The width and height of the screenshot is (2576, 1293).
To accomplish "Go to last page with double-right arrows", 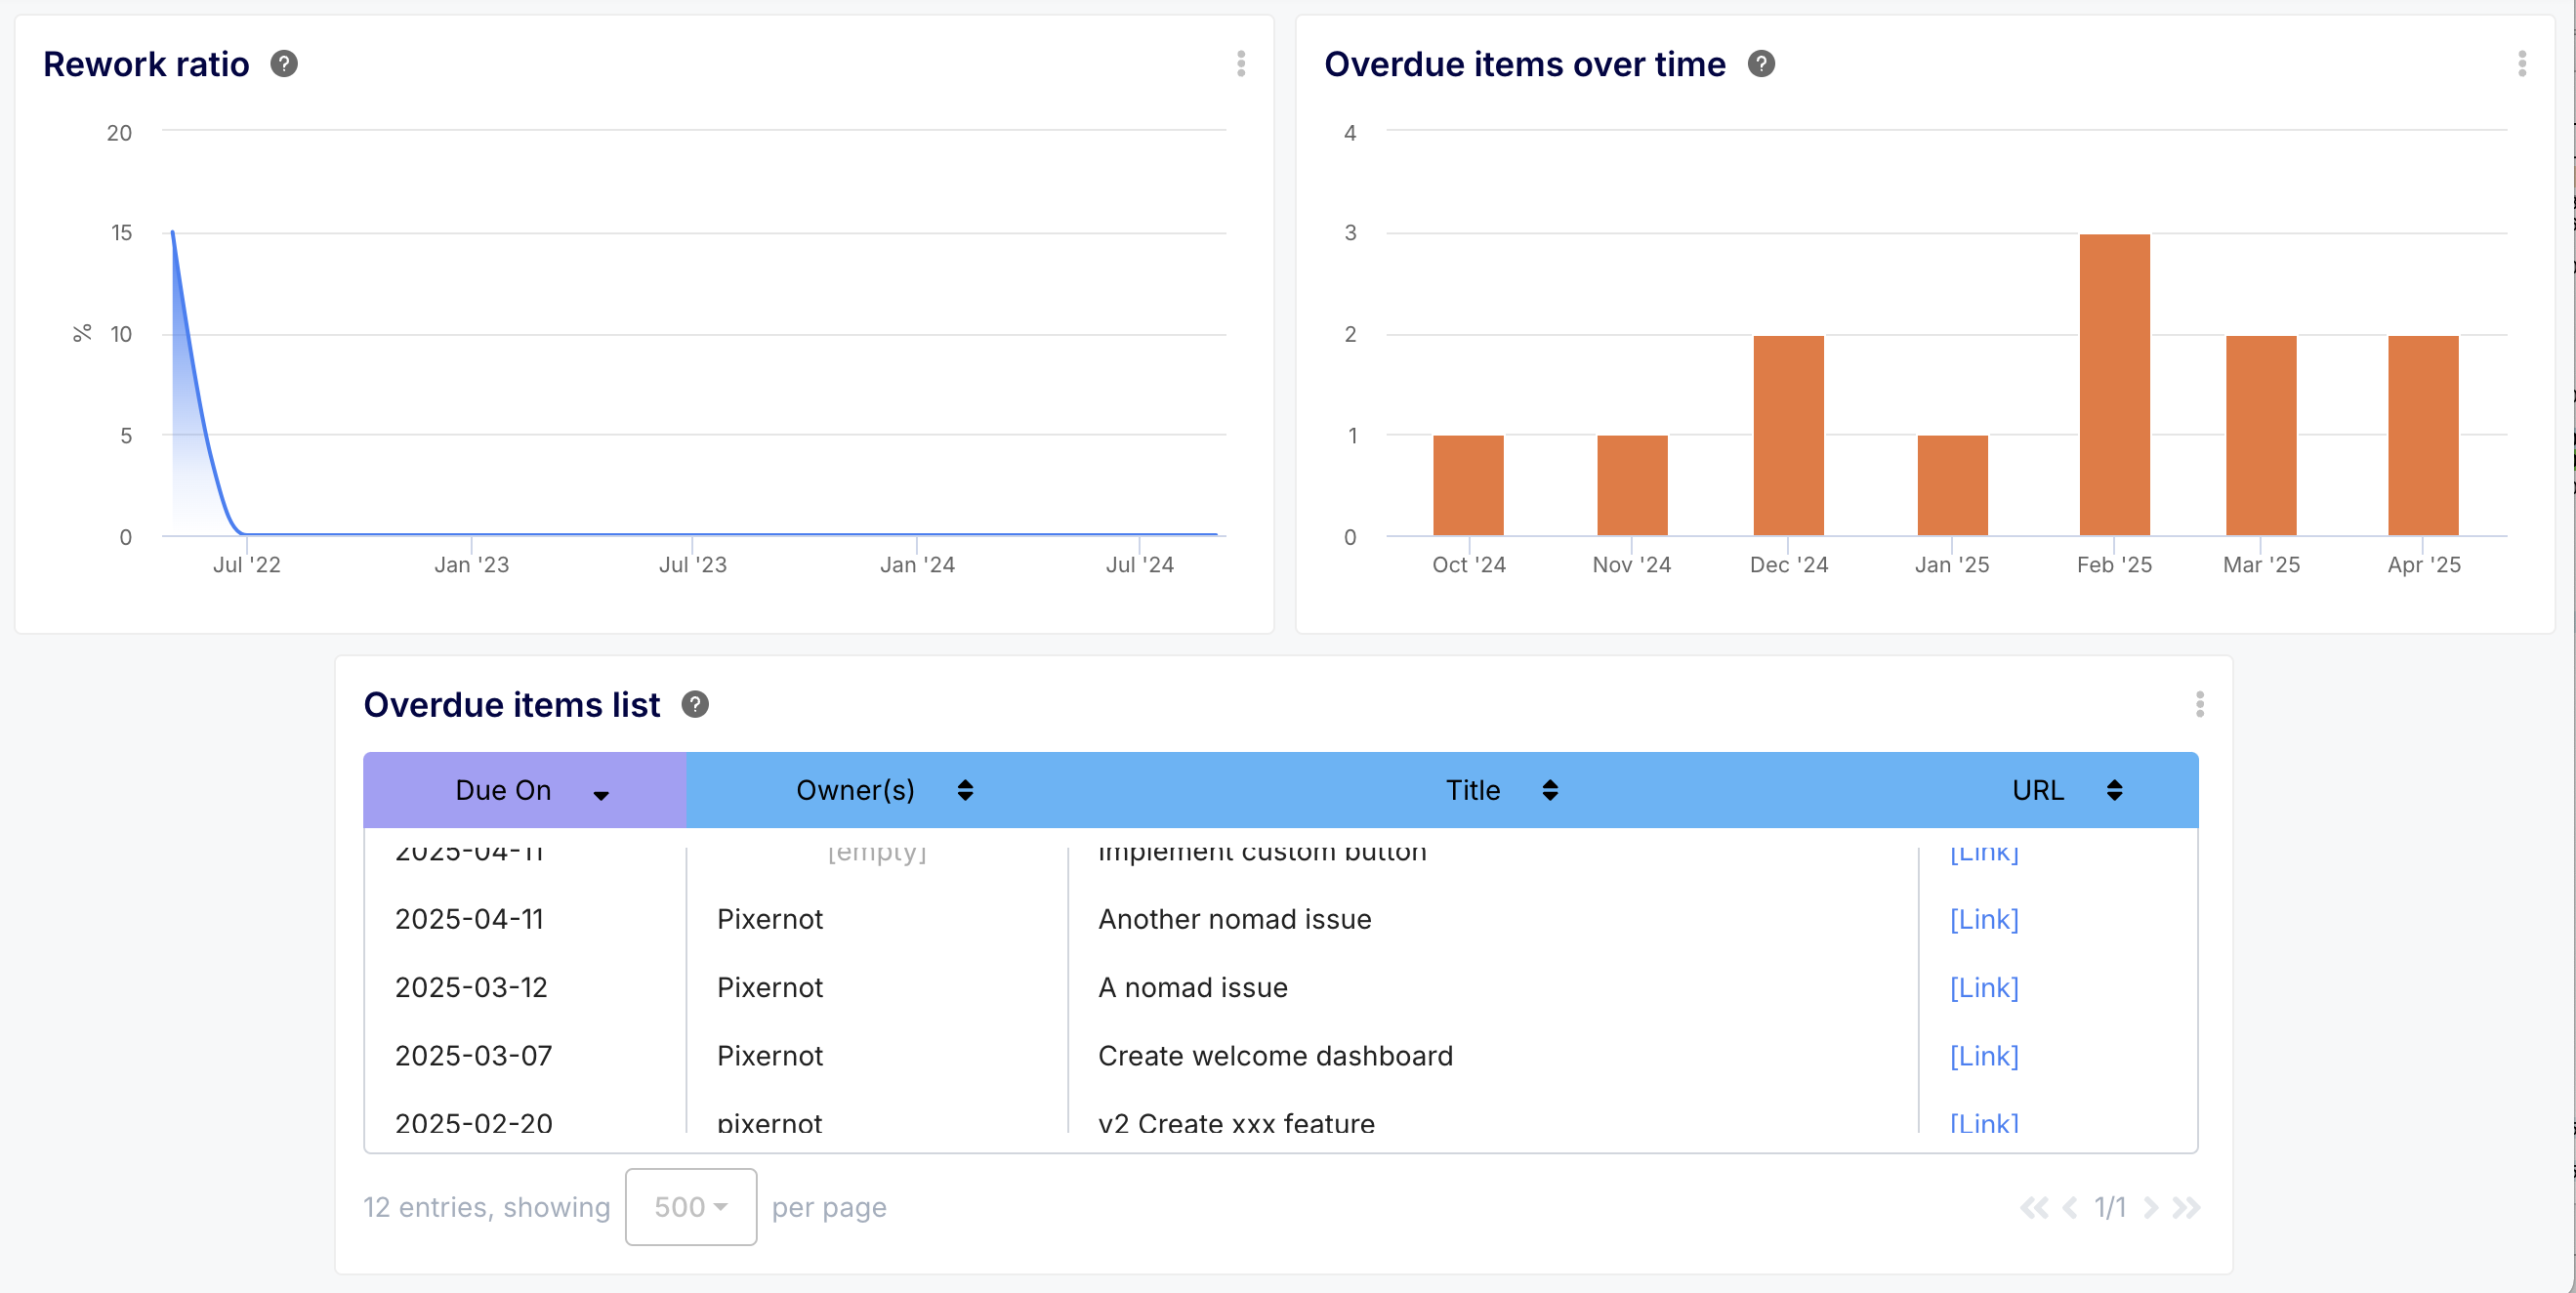I will tap(2186, 1208).
